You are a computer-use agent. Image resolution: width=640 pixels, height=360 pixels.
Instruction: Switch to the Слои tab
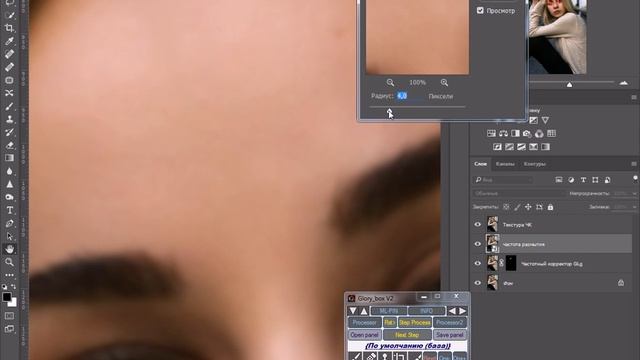480,164
